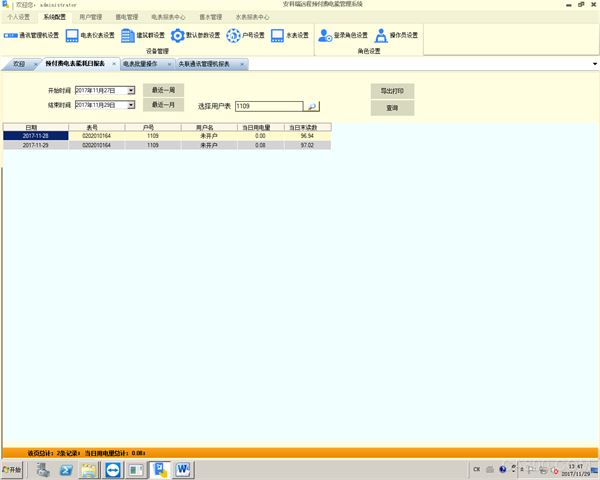Click the magnifier icon beside user table field

click(x=312, y=106)
